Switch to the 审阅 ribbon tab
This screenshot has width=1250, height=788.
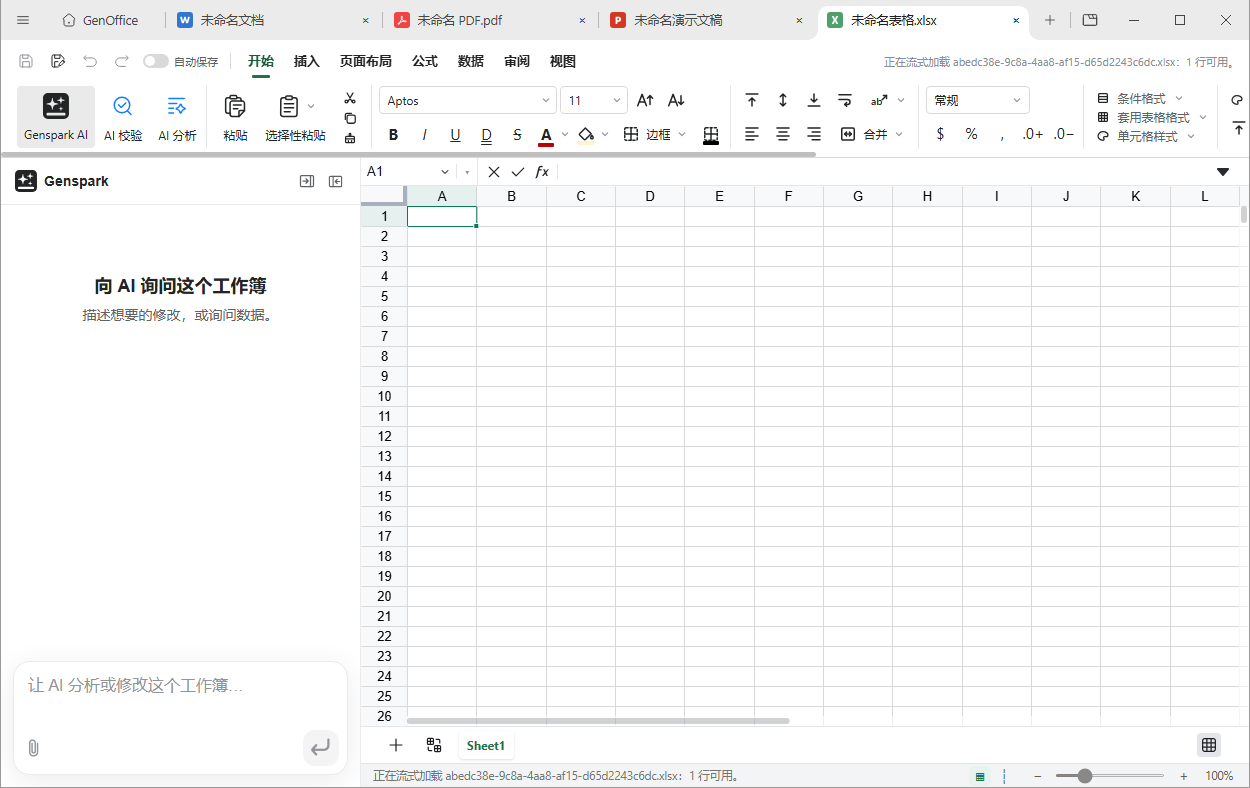[x=517, y=61]
